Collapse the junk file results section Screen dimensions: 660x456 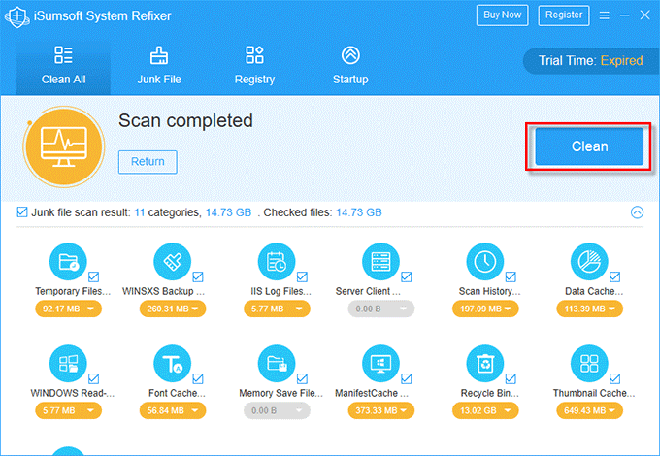pos(637,212)
